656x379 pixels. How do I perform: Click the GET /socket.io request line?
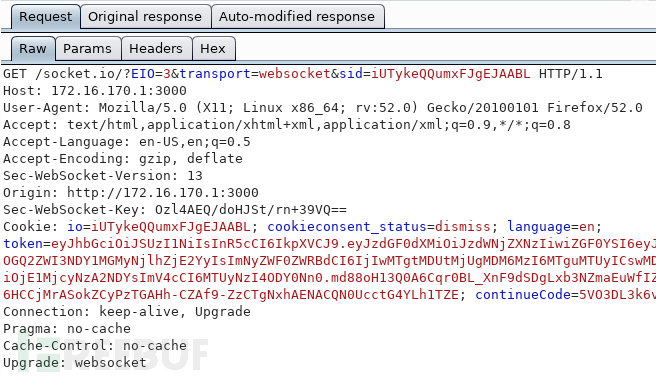pyautogui.click(x=303, y=74)
